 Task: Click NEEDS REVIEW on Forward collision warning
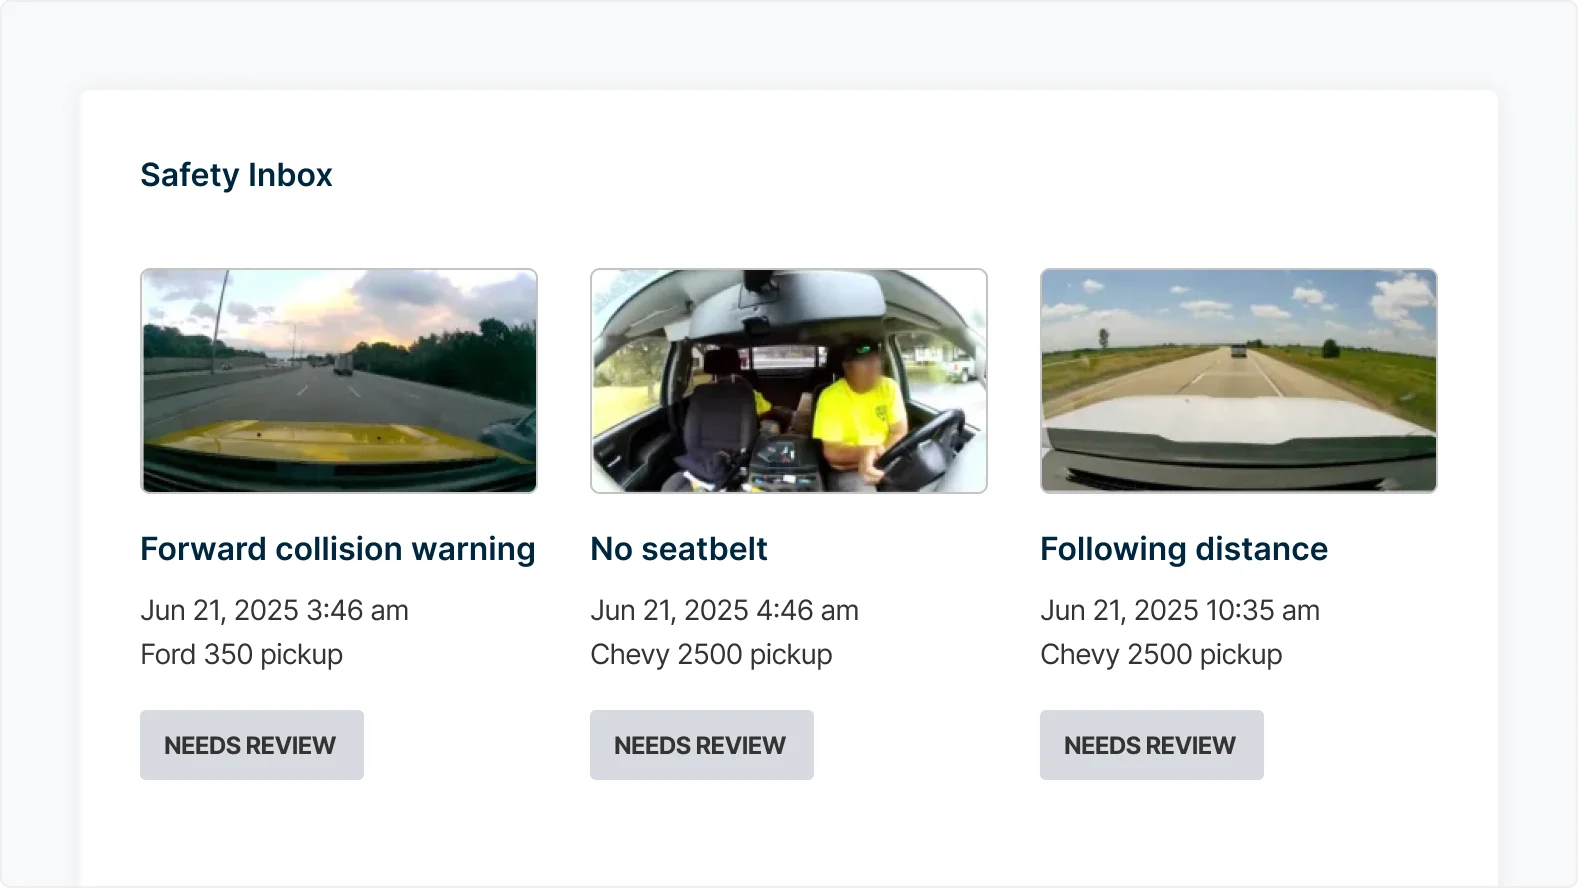(251, 744)
